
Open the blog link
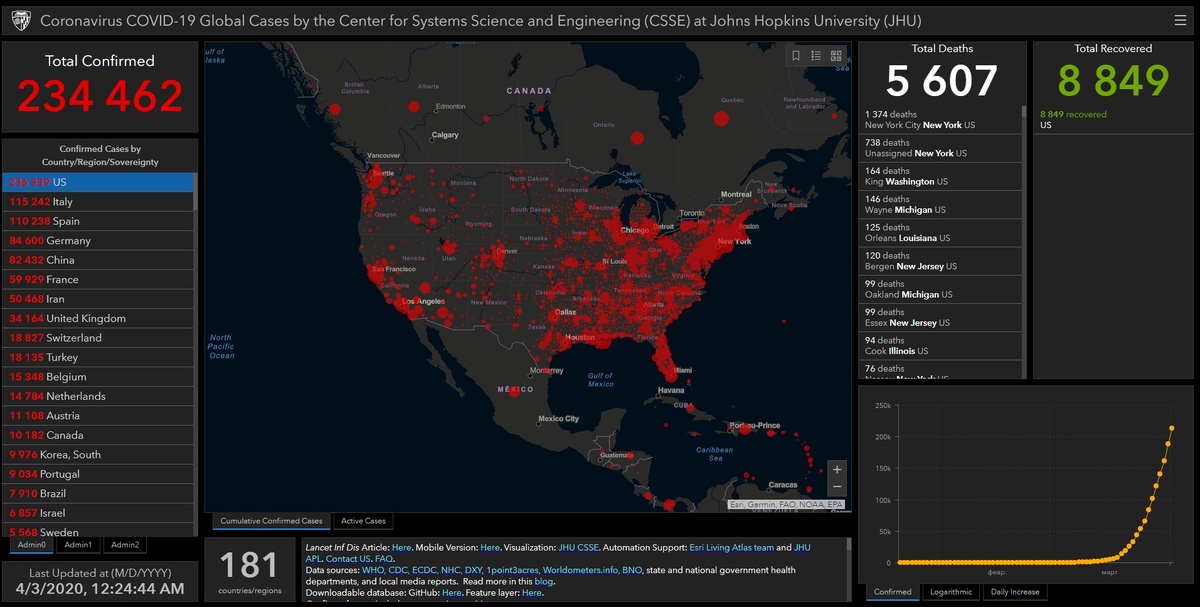click(x=543, y=581)
